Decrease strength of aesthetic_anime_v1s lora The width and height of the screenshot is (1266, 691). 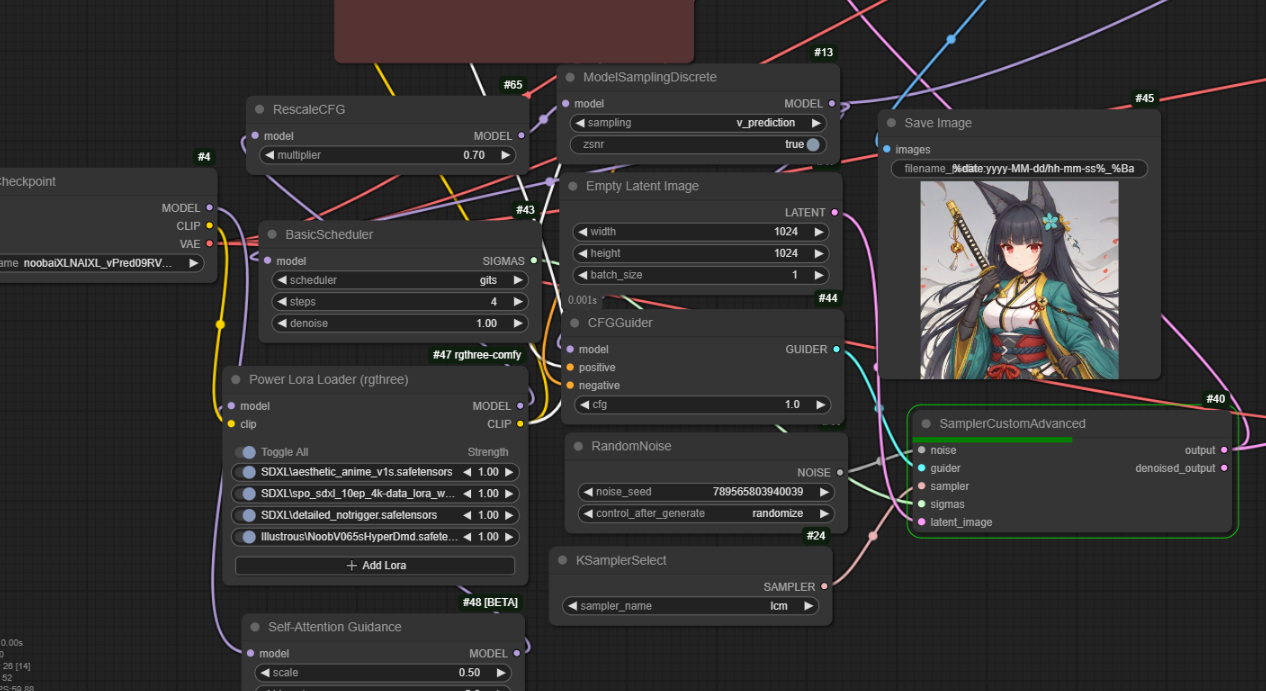pyautogui.click(x=467, y=472)
